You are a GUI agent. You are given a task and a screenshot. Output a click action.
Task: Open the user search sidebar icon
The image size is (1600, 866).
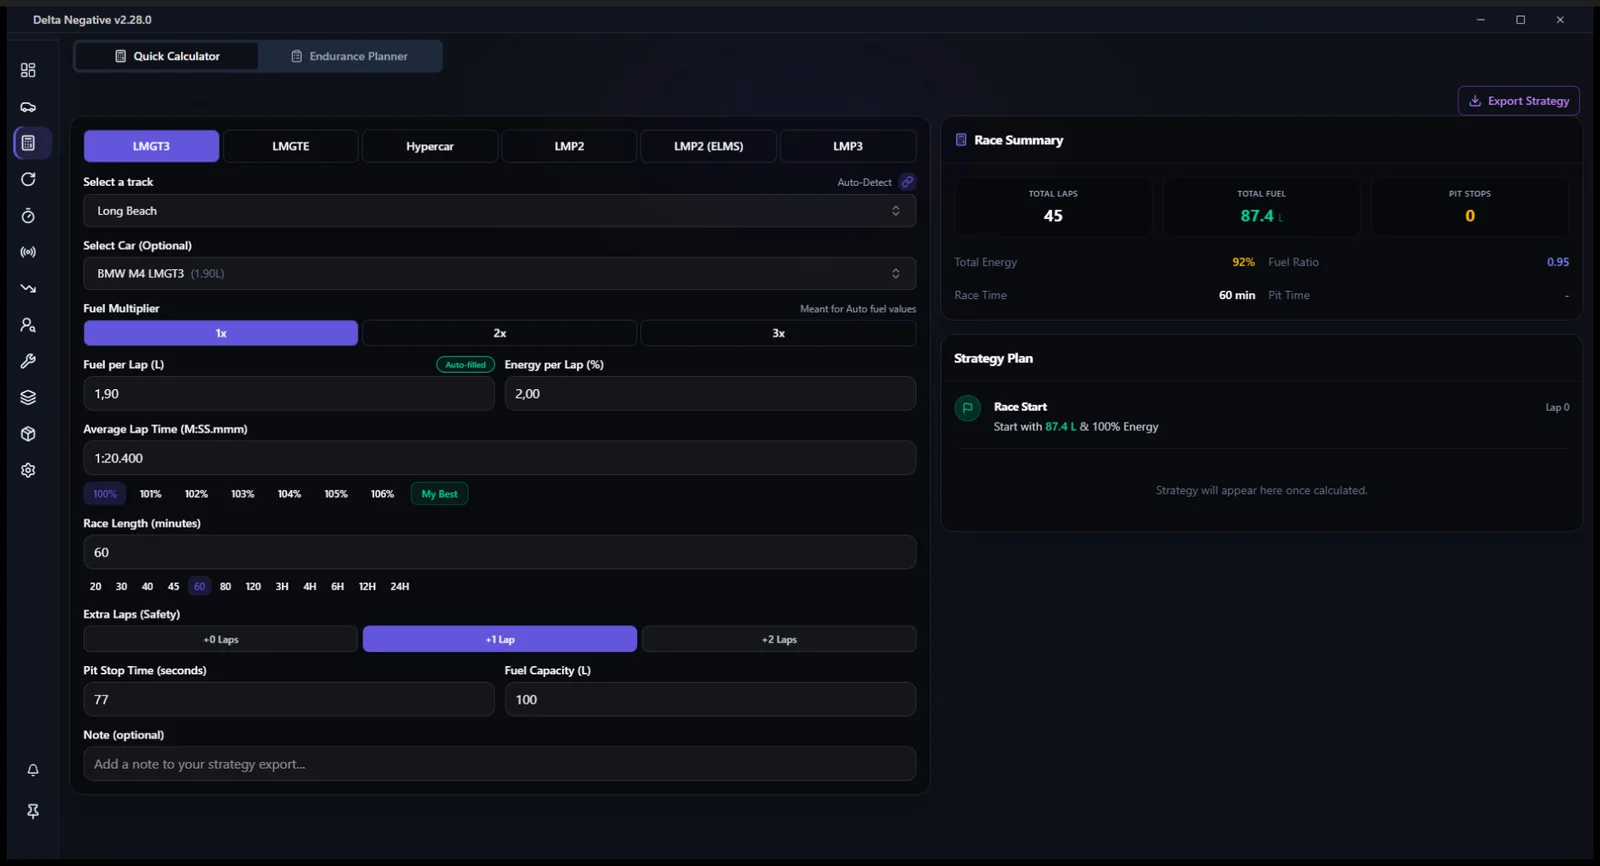[x=28, y=325]
